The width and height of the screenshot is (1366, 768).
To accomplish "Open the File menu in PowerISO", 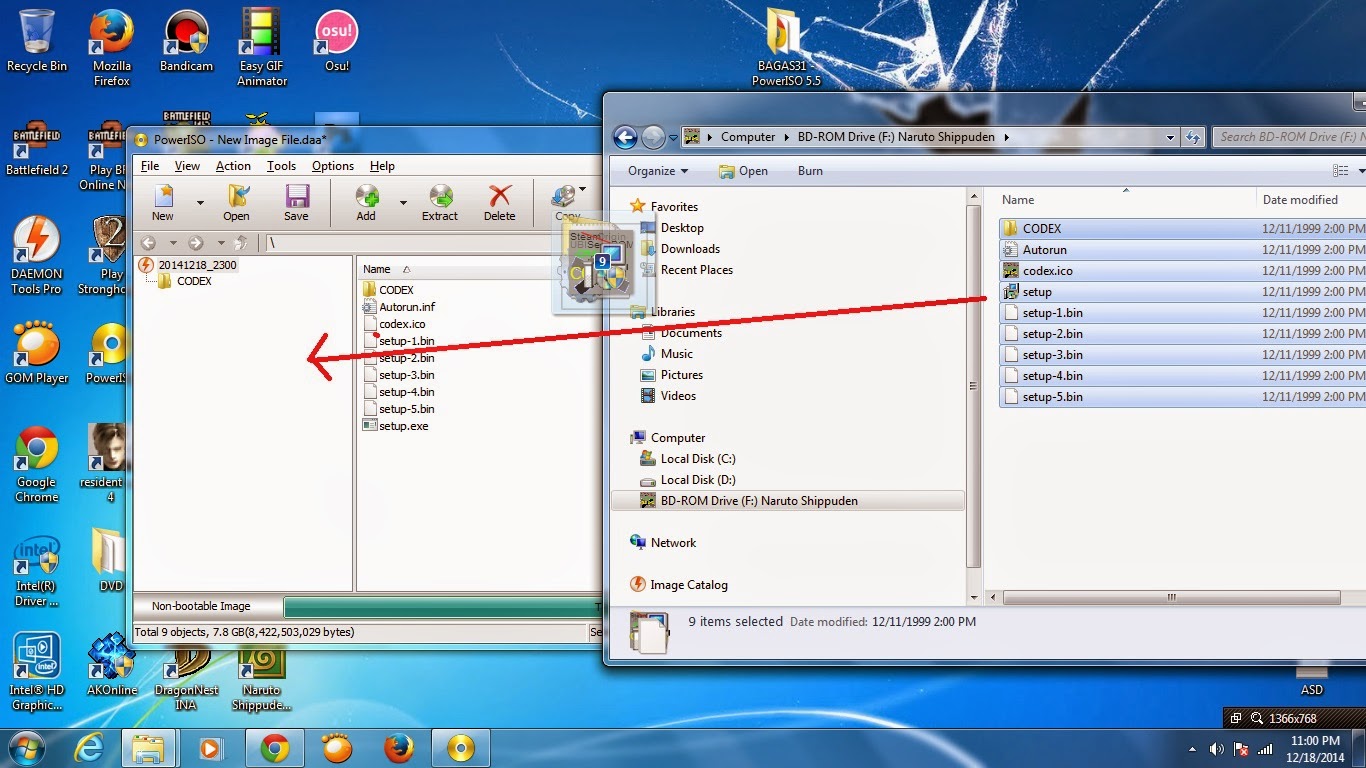I will coord(150,166).
